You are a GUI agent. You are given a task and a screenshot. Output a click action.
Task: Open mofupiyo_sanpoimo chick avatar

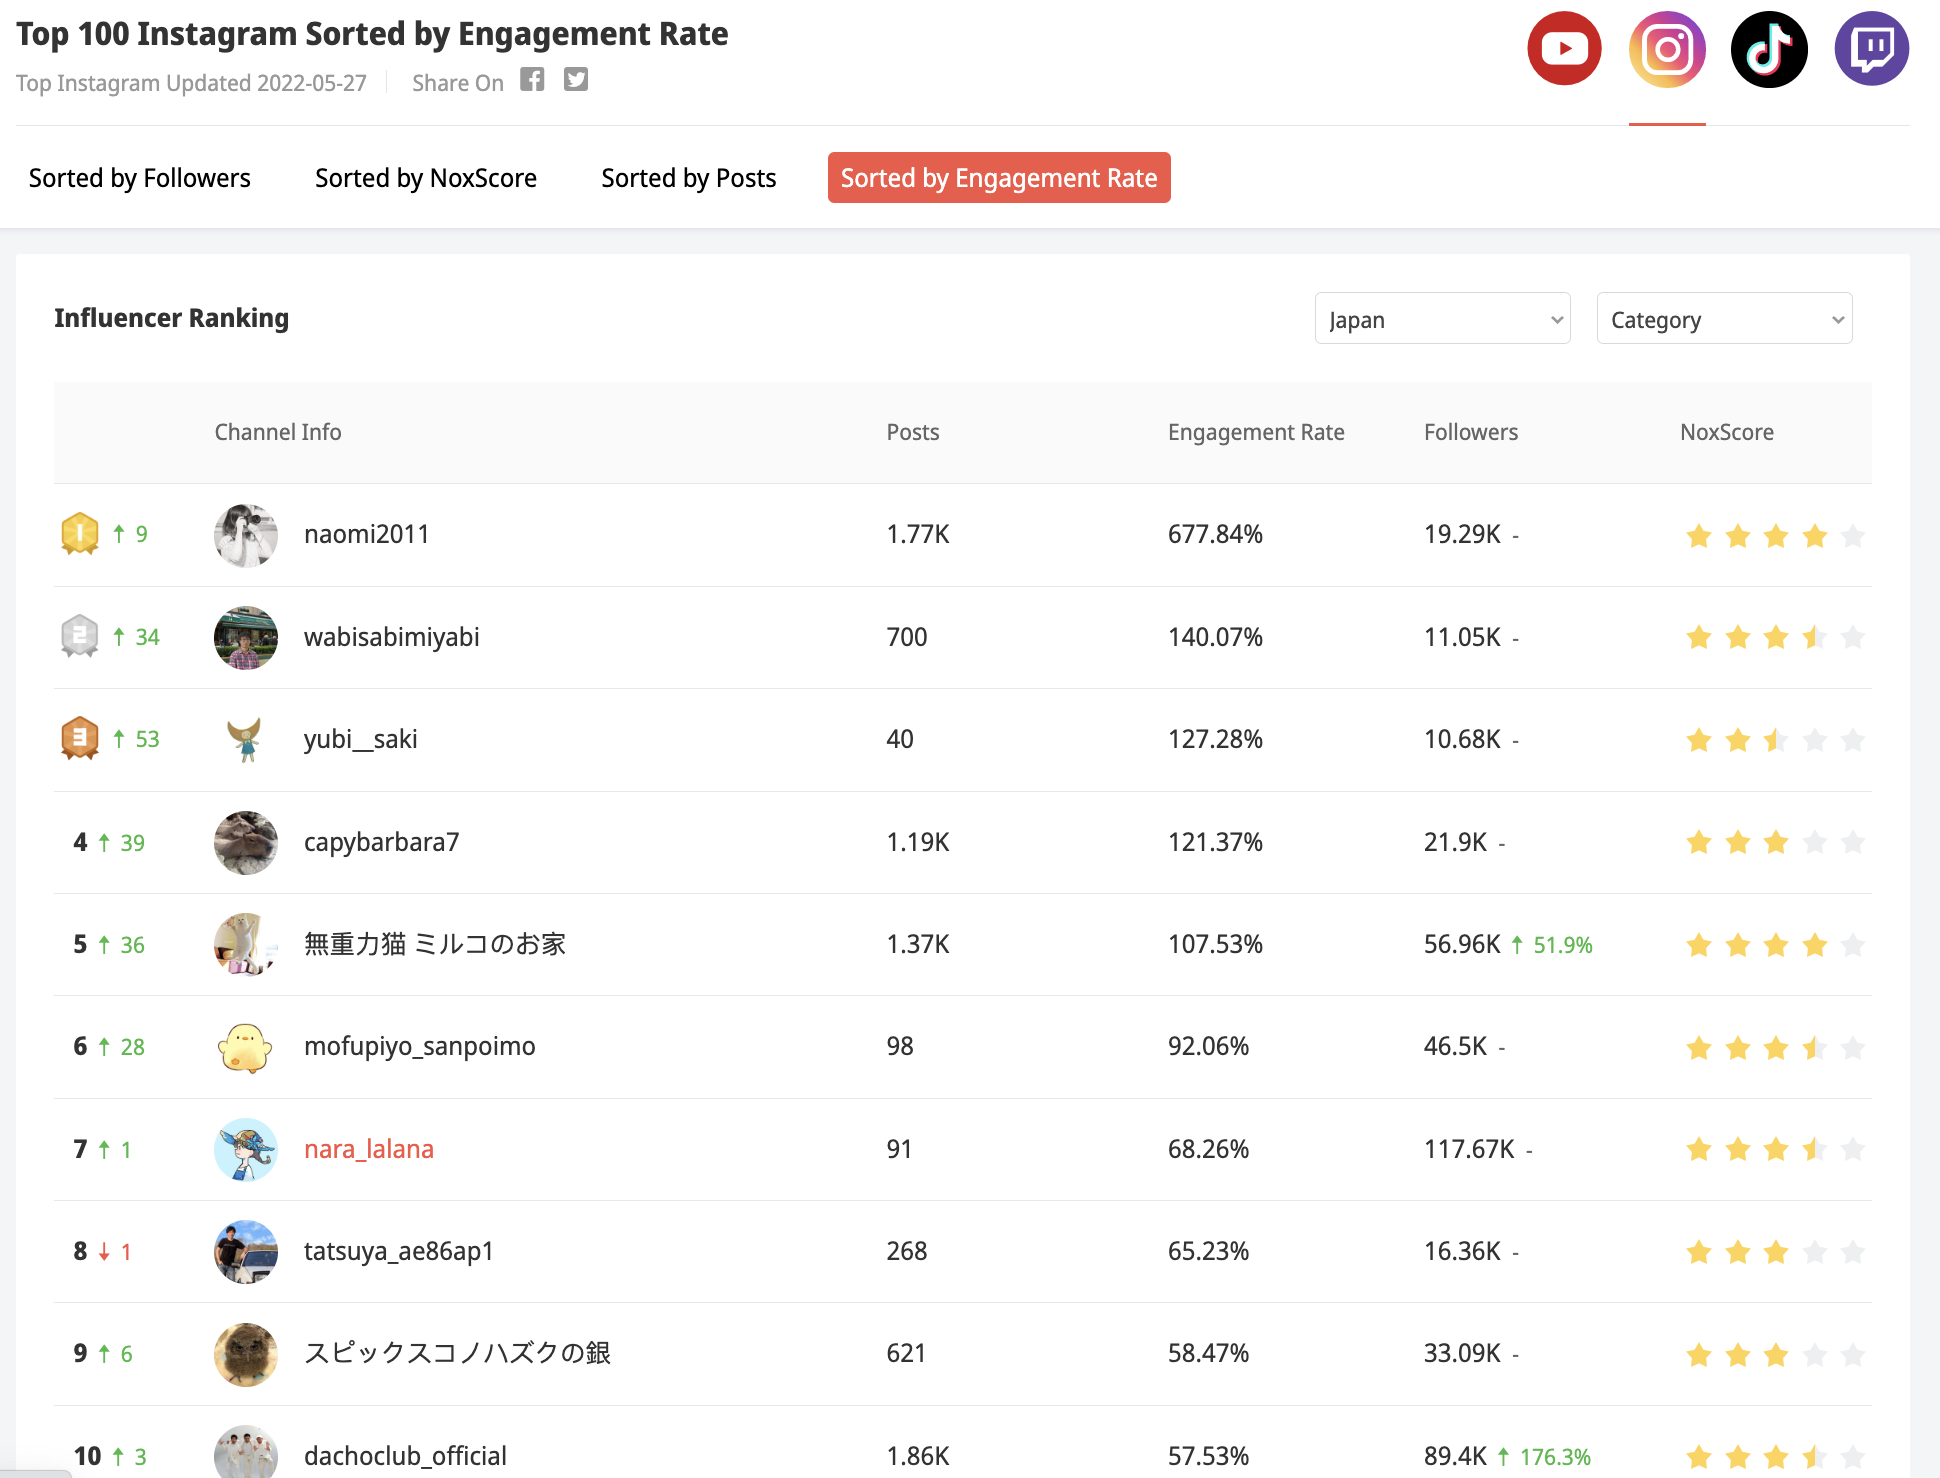(246, 1047)
